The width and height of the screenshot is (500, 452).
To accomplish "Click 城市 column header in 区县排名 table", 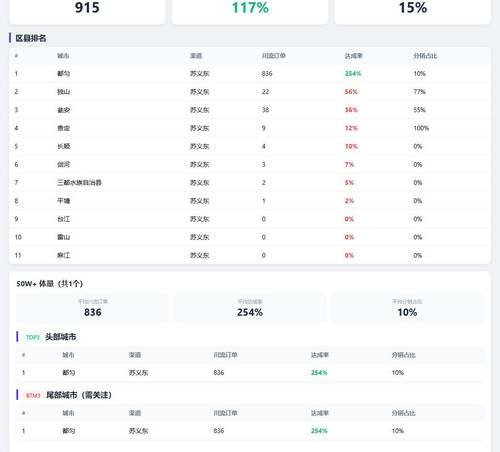I will pyautogui.click(x=63, y=56).
